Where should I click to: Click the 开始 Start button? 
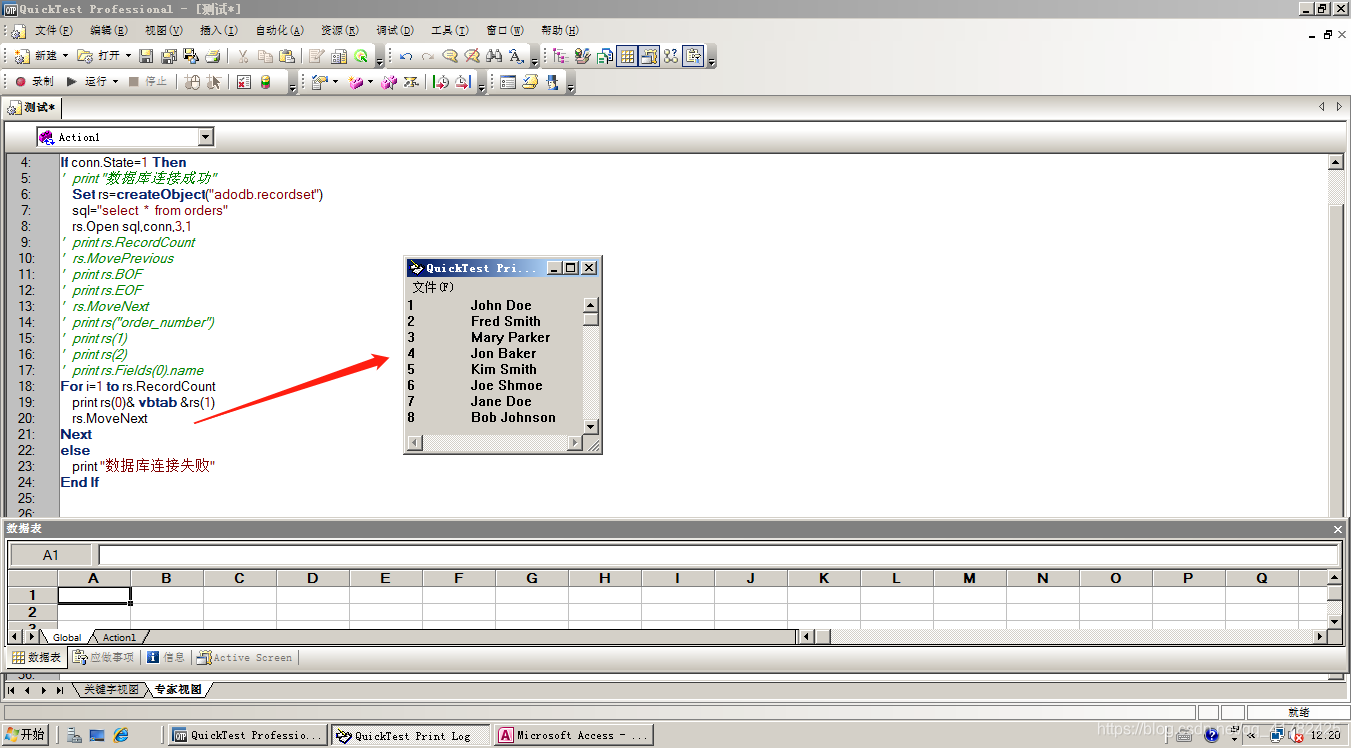[26, 735]
